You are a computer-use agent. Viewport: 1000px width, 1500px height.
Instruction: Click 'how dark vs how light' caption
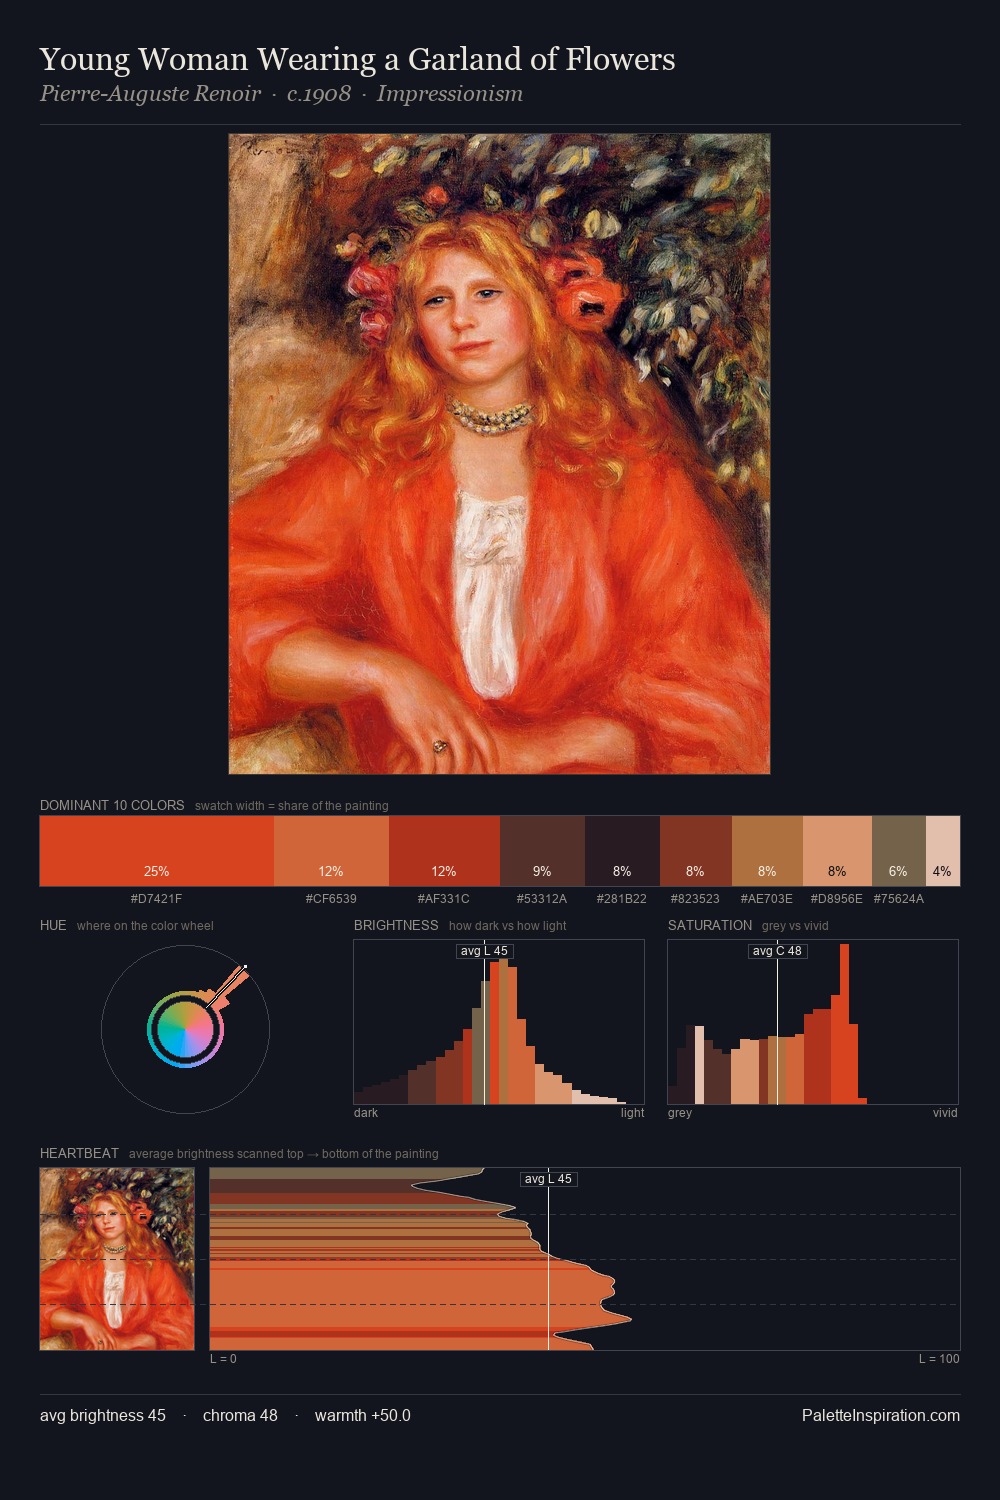point(507,926)
